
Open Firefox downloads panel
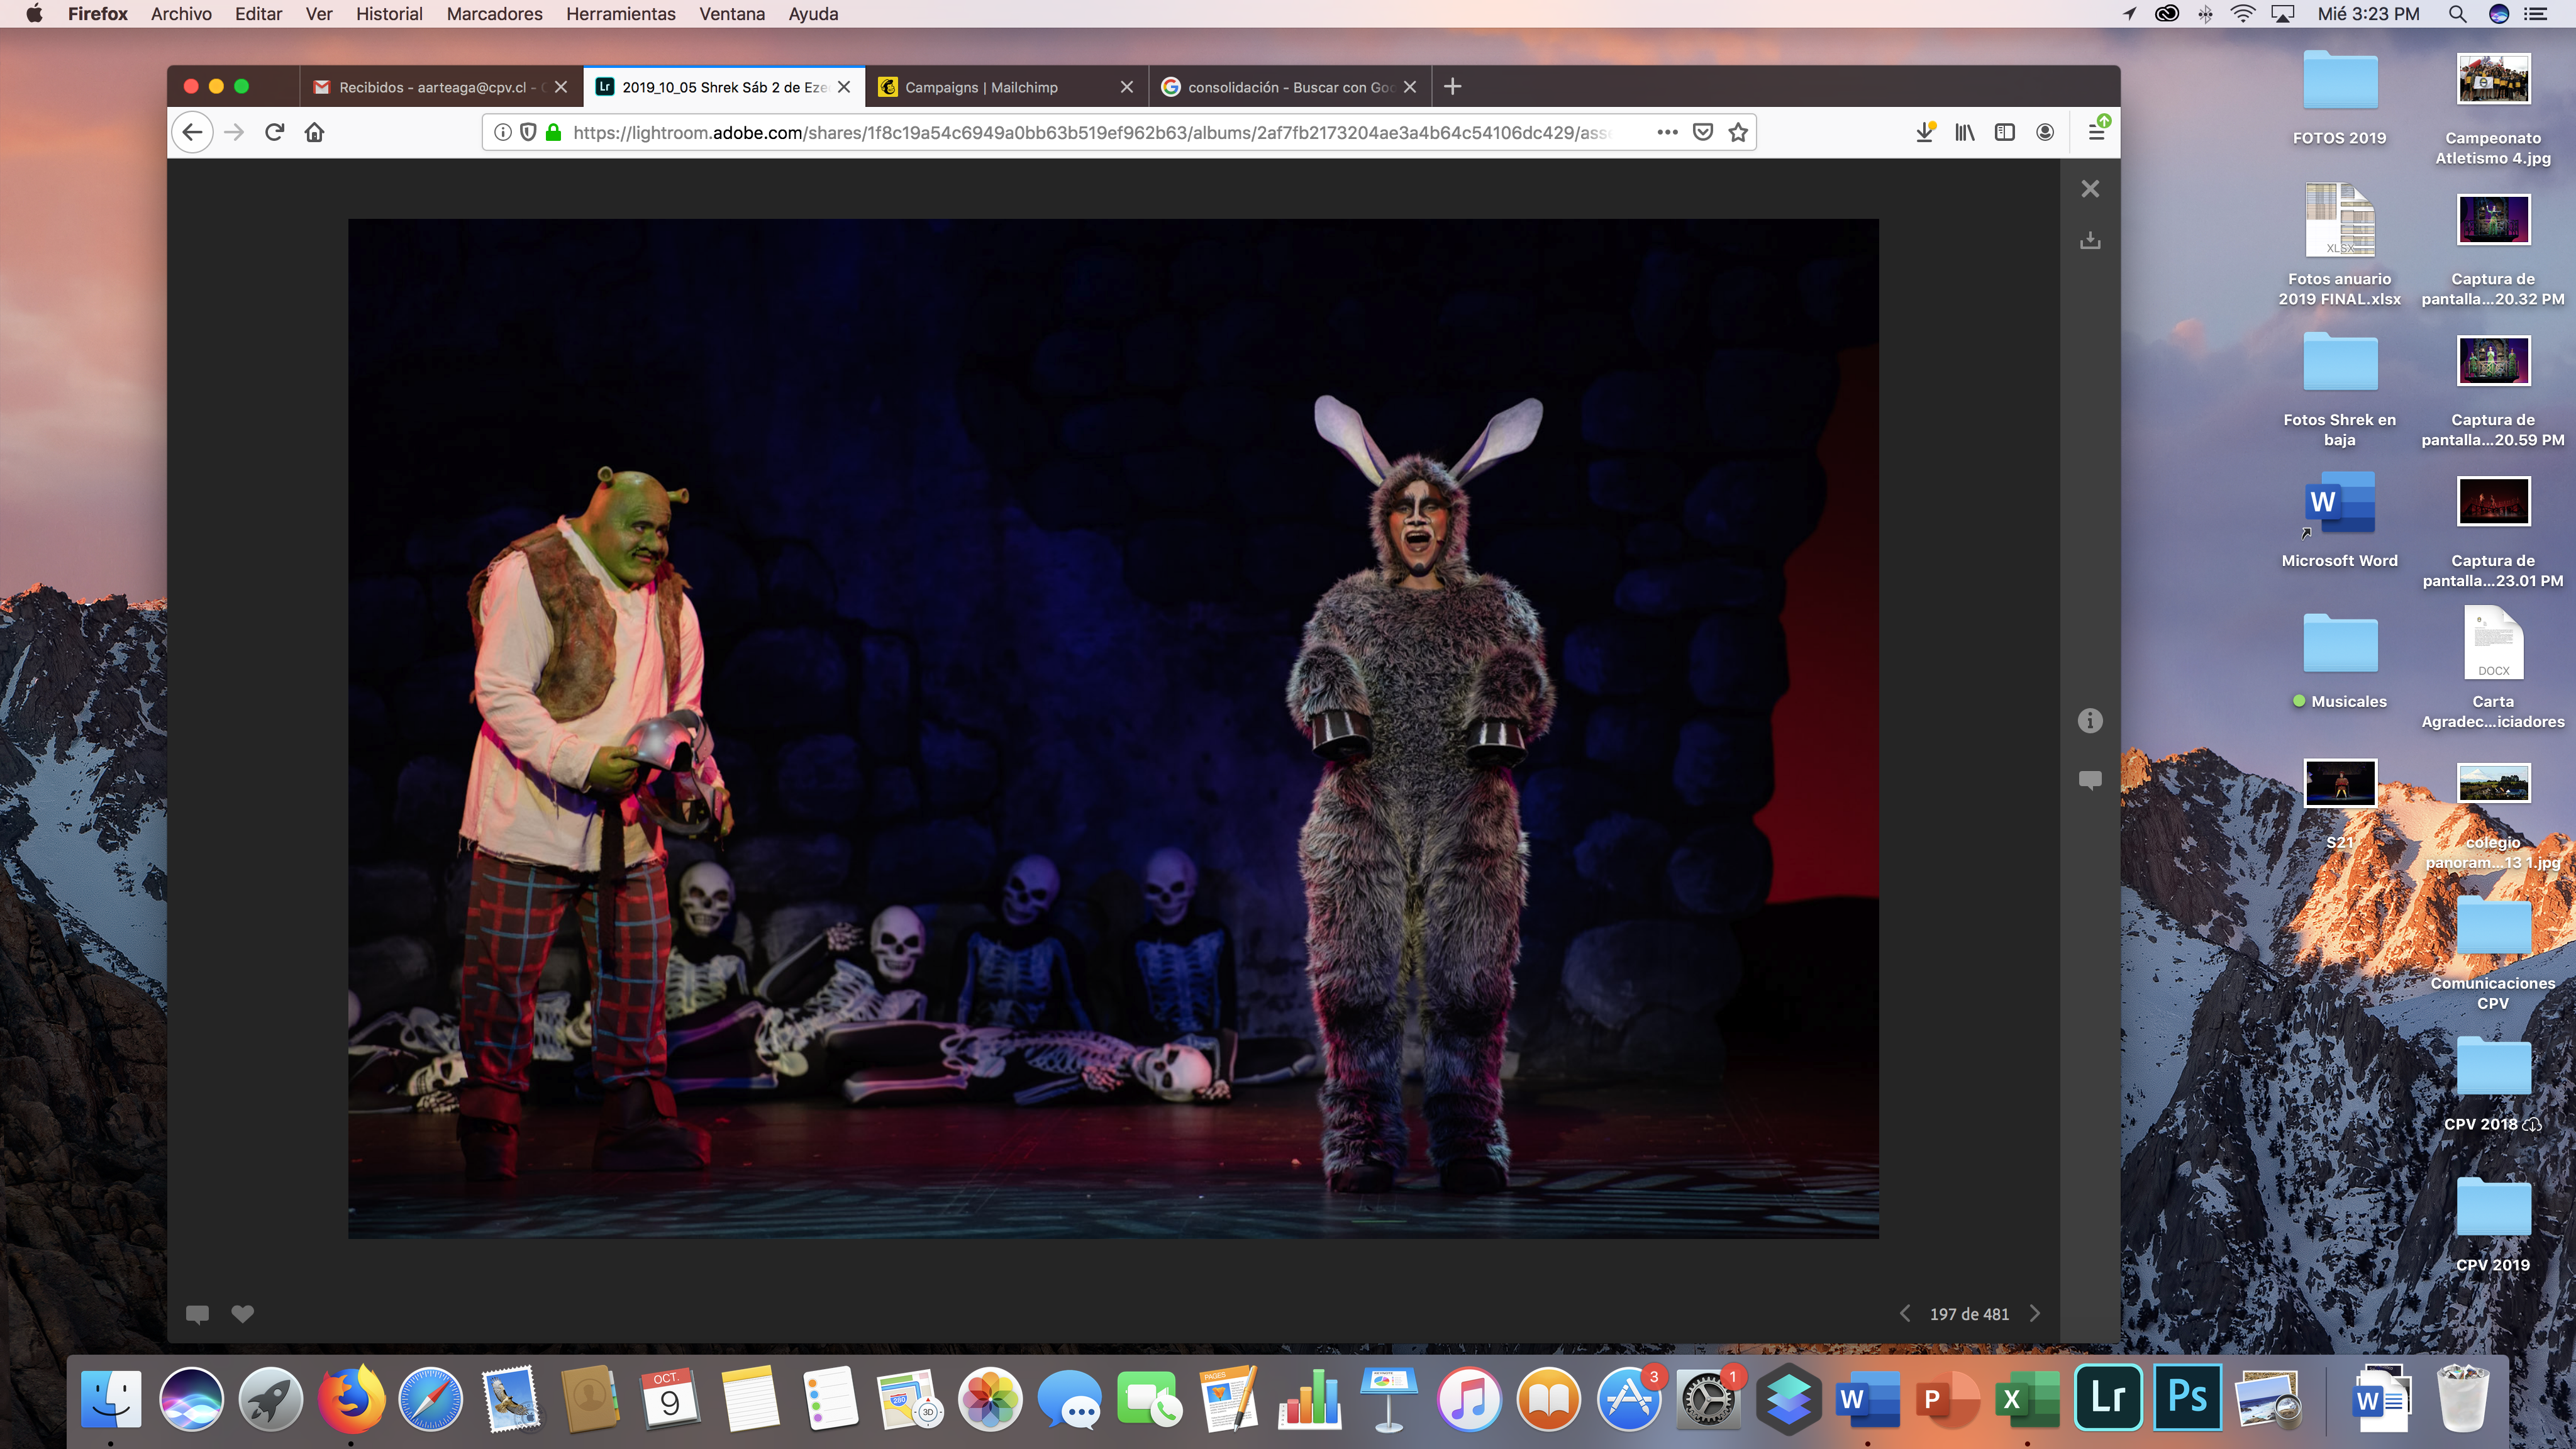coord(1925,132)
